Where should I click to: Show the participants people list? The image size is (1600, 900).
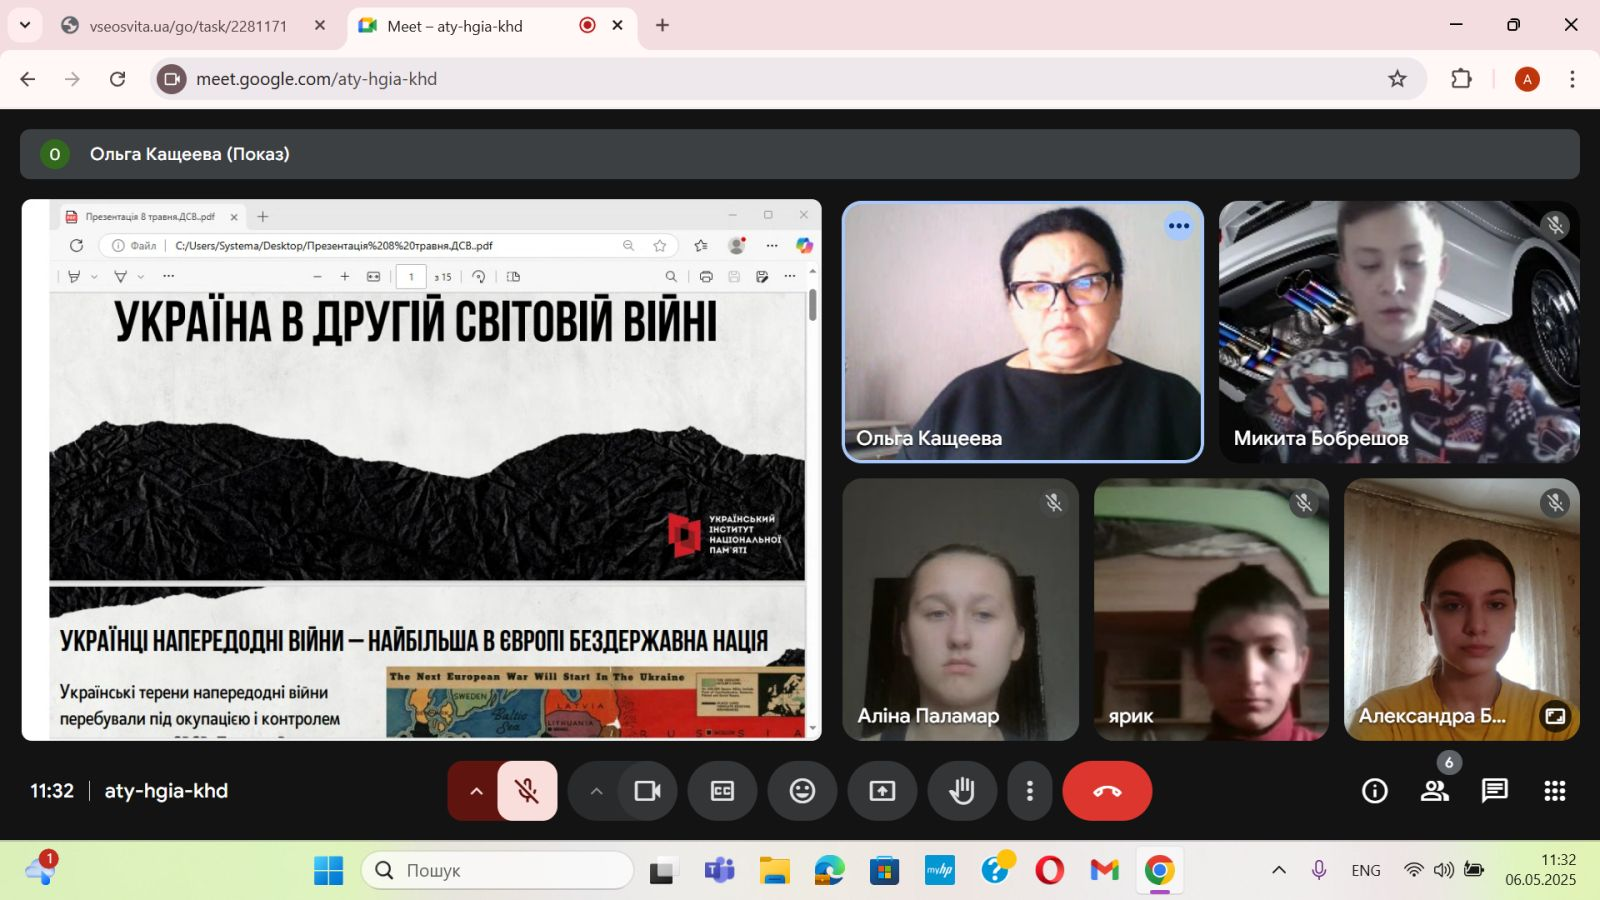pyautogui.click(x=1435, y=791)
